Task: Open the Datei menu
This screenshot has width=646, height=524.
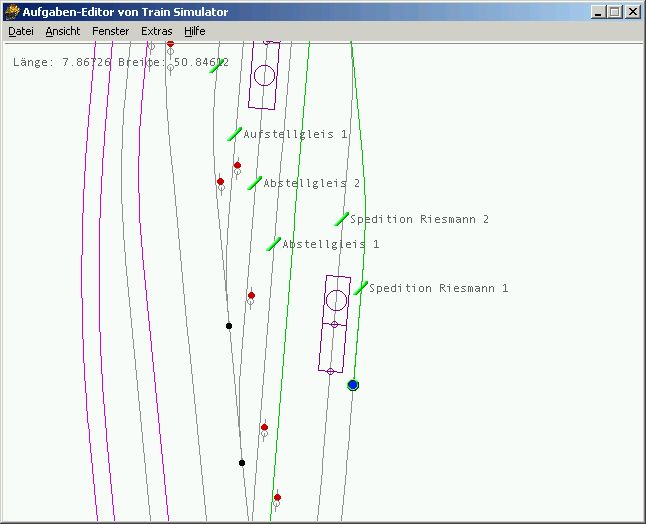Action: pos(21,31)
